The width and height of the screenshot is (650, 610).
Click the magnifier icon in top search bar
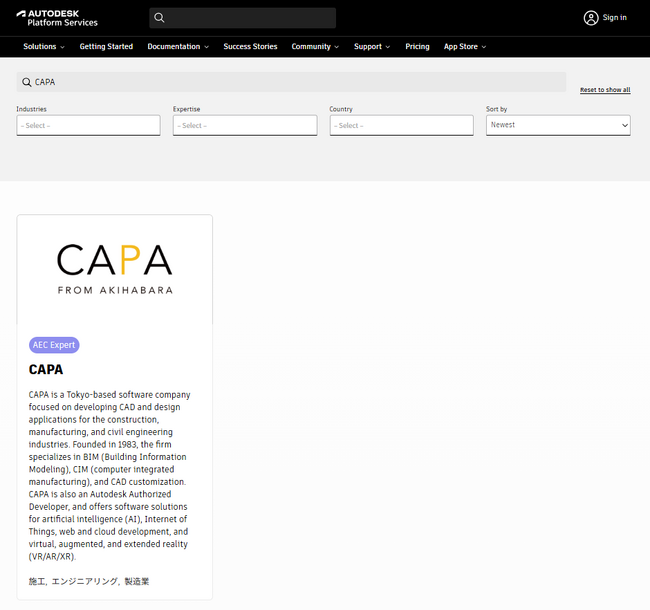pyautogui.click(x=159, y=18)
